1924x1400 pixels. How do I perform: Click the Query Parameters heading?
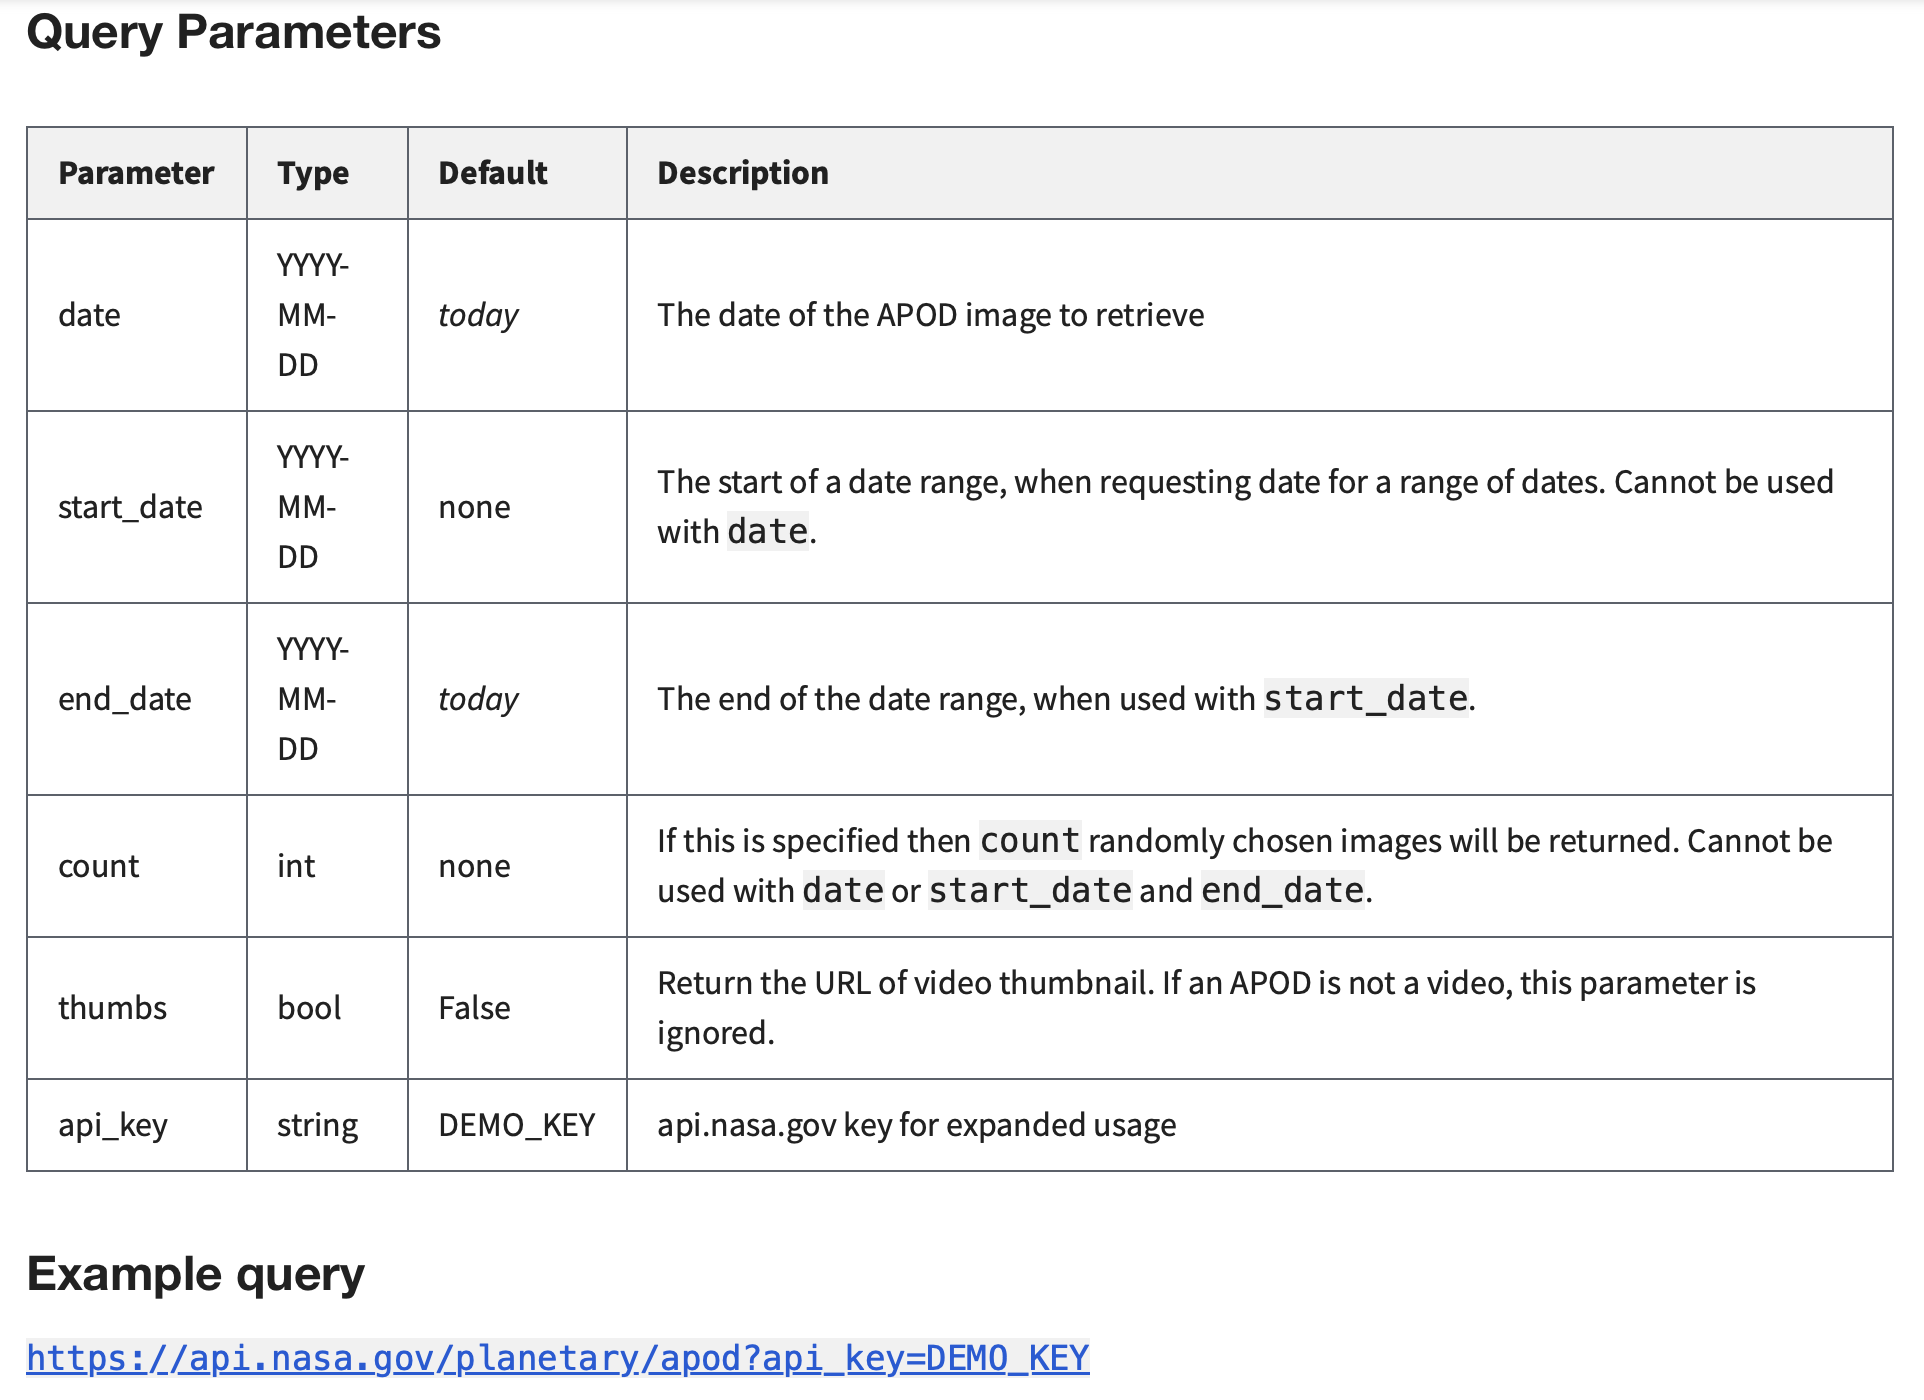coord(233,32)
